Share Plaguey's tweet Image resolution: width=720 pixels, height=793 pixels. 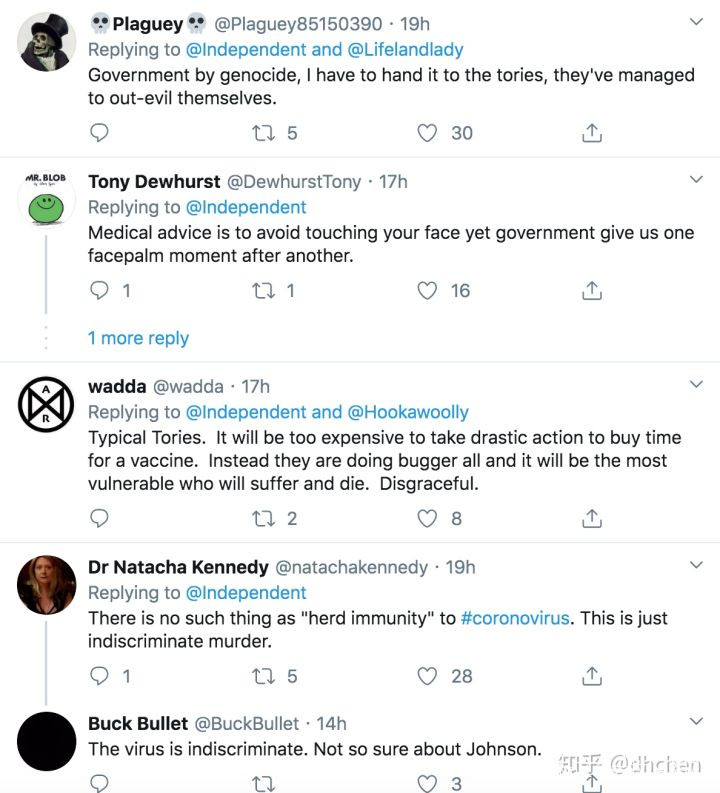591,133
